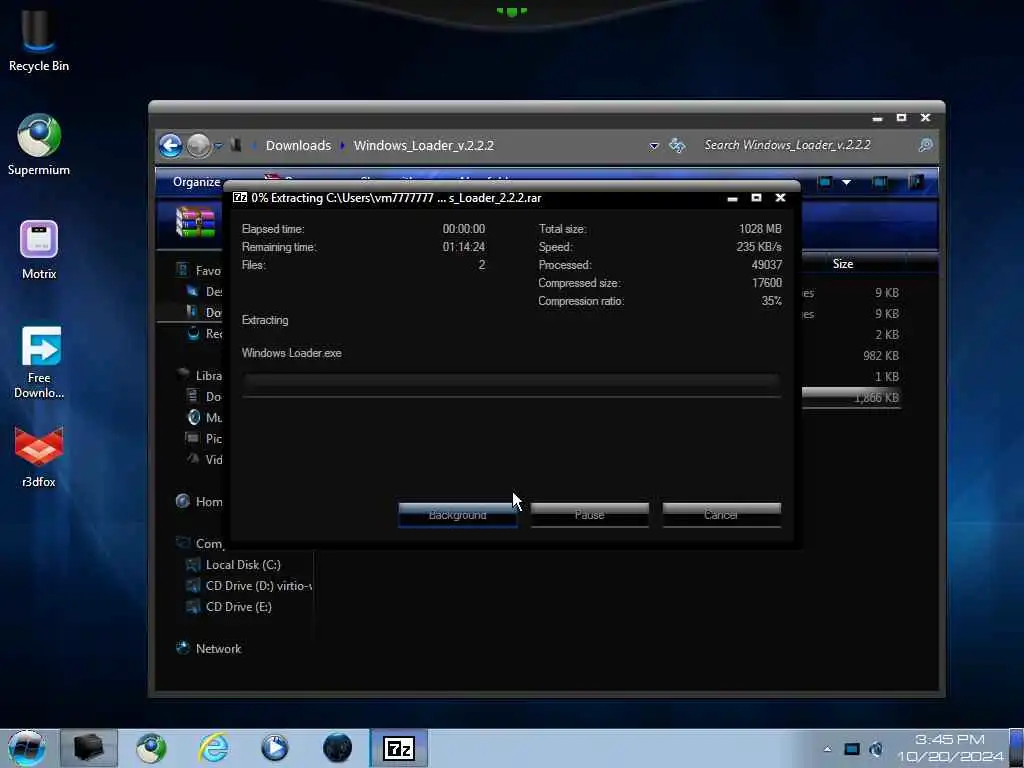This screenshot has height=768, width=1024.
Task: Minimize the 7-Zip extracting dialog
Action: point(732,198)
